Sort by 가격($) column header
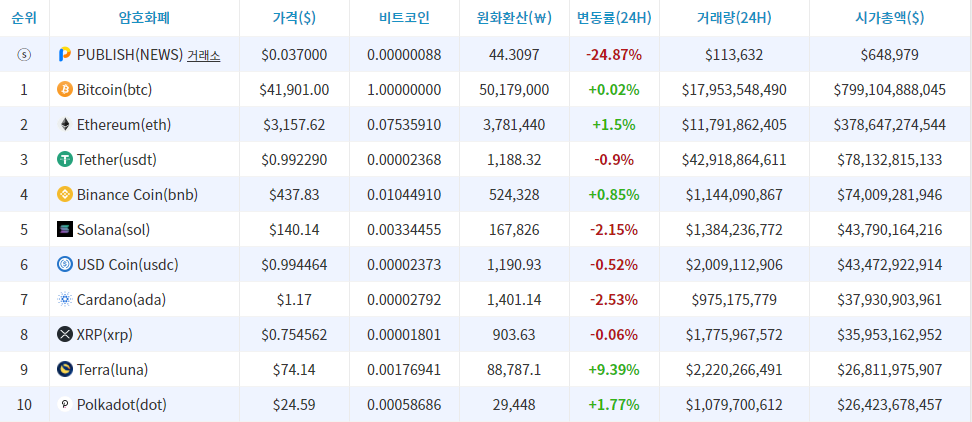 (x=294, y=18)
